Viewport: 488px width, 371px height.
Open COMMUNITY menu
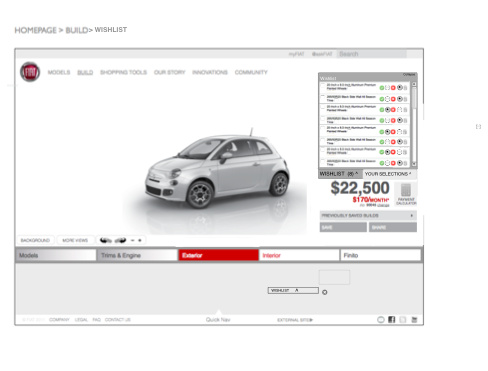pyautogui.click(x=251, y=72)
